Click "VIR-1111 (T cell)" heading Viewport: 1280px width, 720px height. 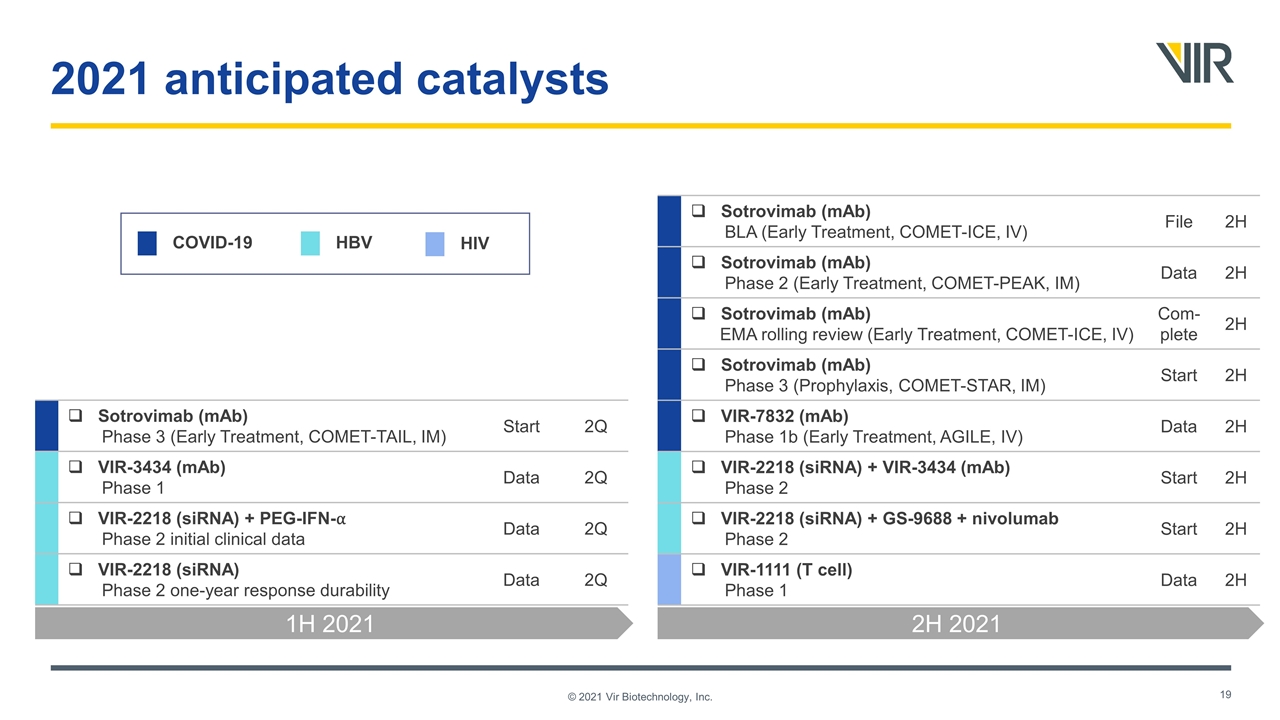786,569
